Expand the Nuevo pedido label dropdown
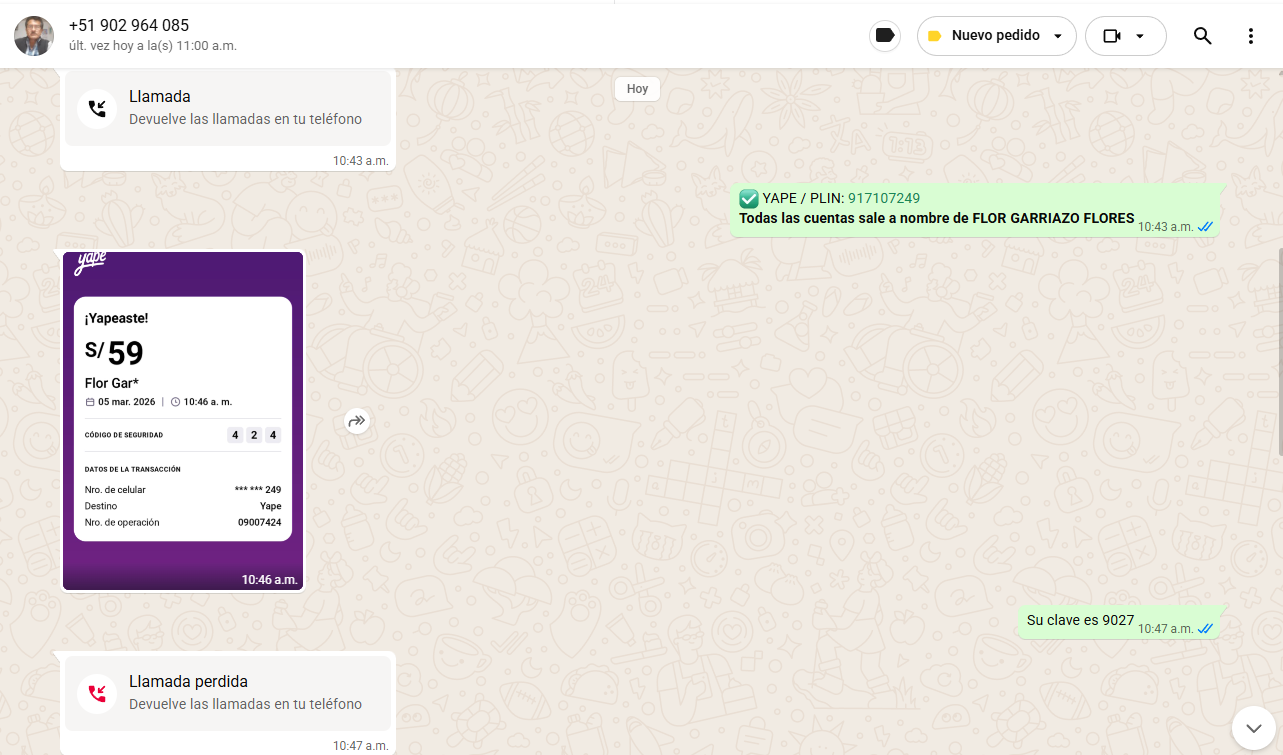The height and width of the screenshot is (755, 1283). [1058, 36]
